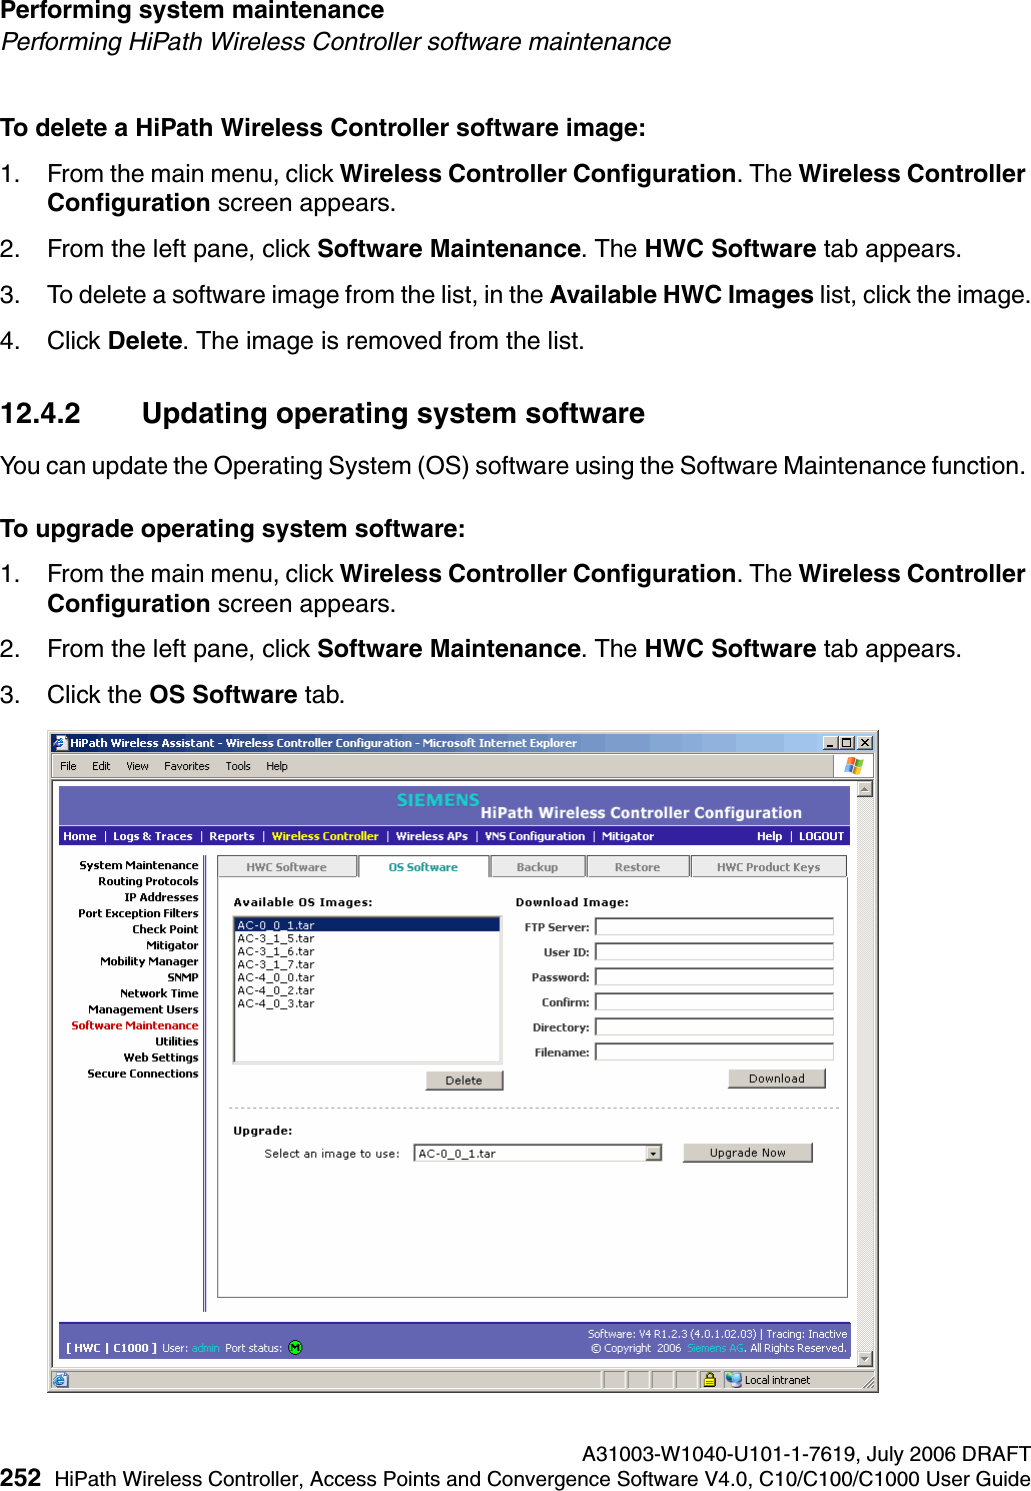1031x1491 pixels.
Task: Open the Tools menu
Action: pos(237,766)
